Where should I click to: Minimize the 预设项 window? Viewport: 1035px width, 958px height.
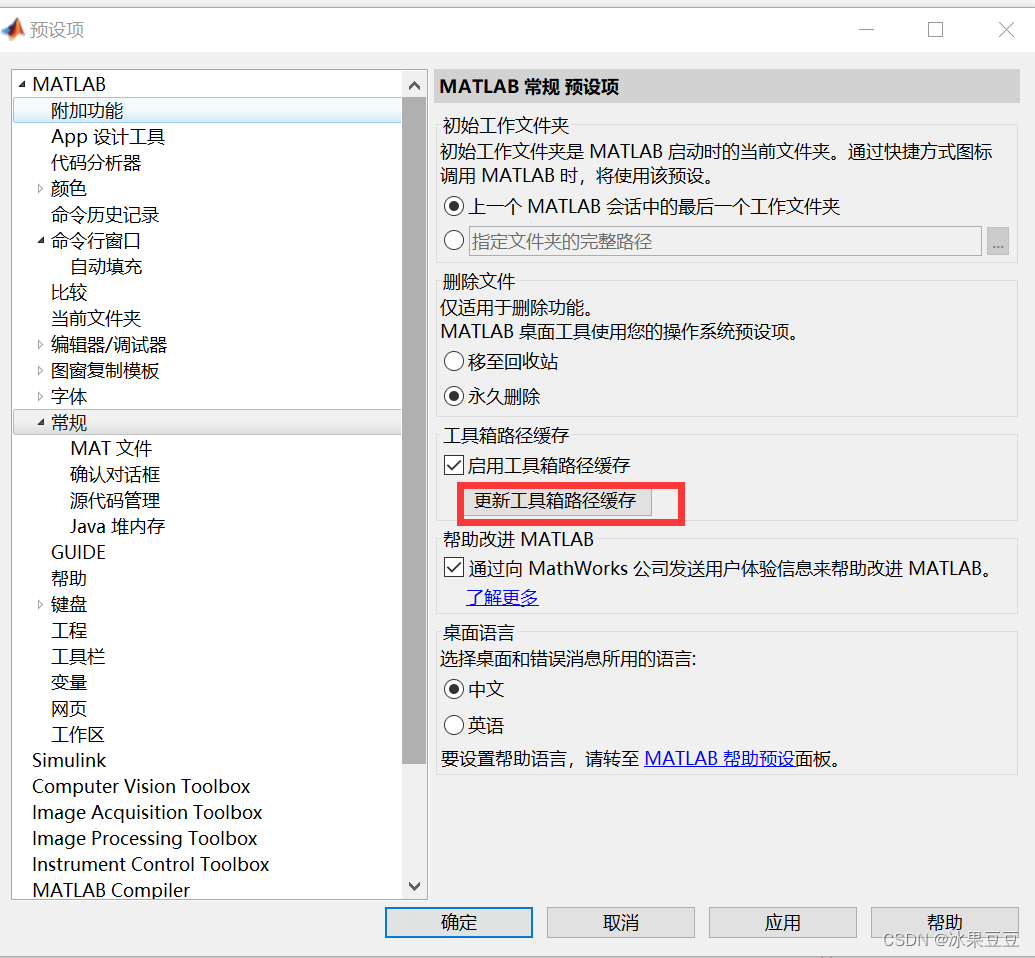(x=867, y=30)
